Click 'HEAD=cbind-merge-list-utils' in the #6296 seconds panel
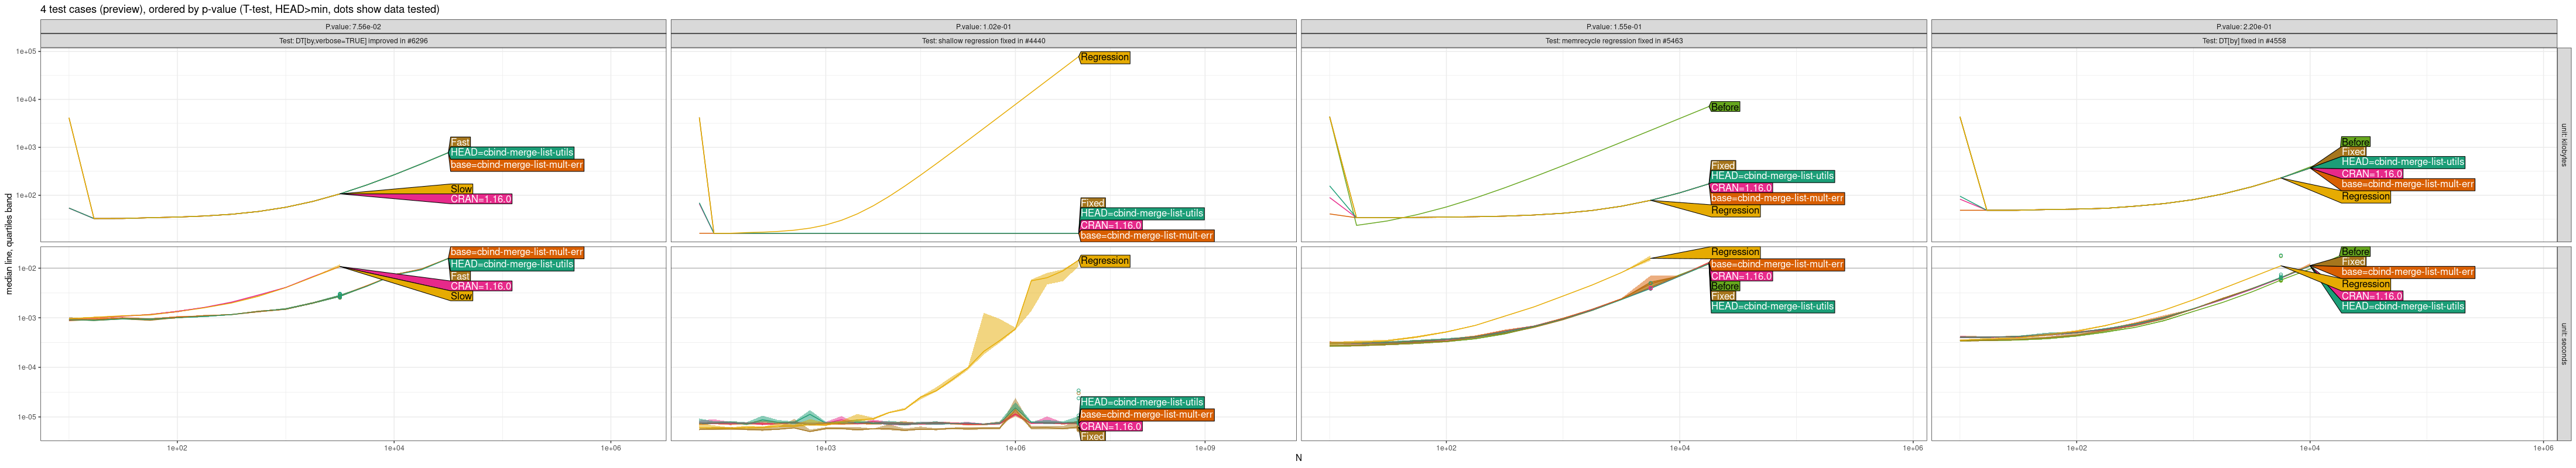The image size is (2576, 468). (512, 264)
